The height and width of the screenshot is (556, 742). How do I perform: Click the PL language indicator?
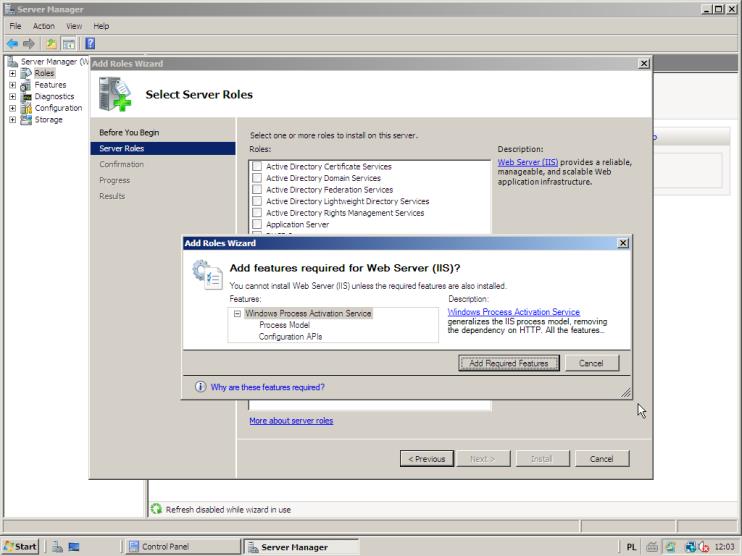point(631,547)
